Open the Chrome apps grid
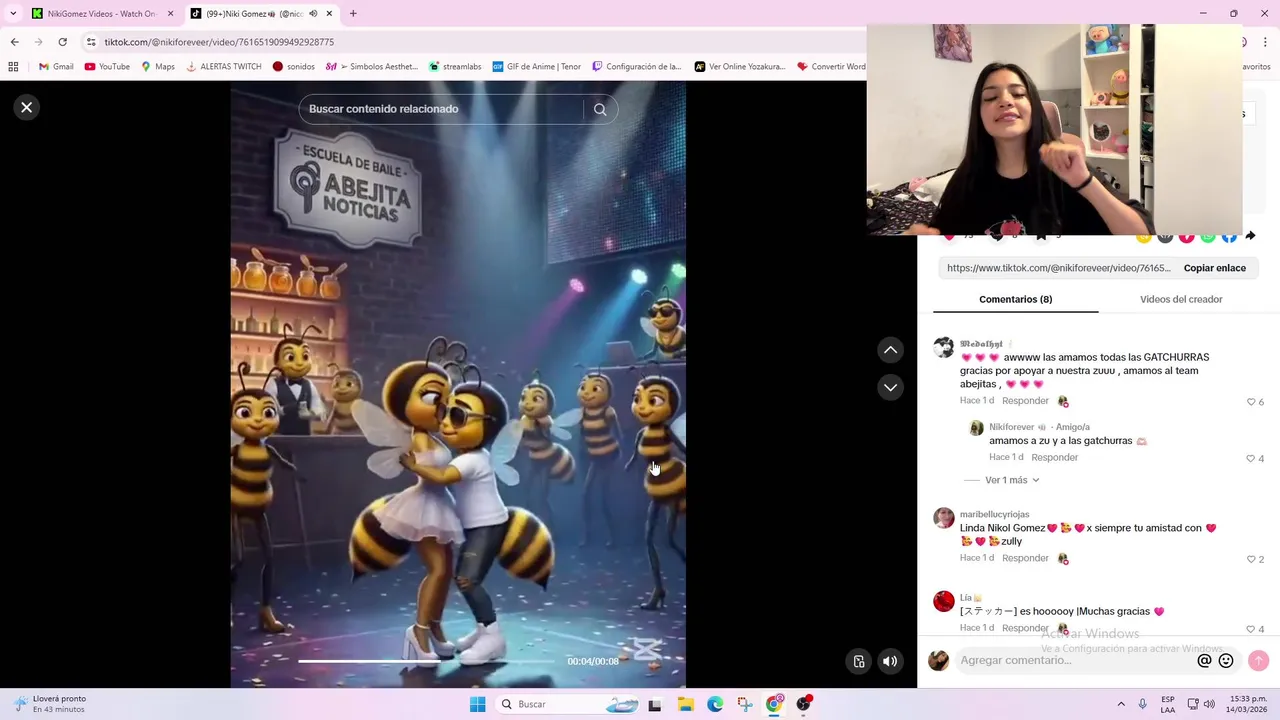This screenshot has height=720, width=1280. [x=13, y=67]
